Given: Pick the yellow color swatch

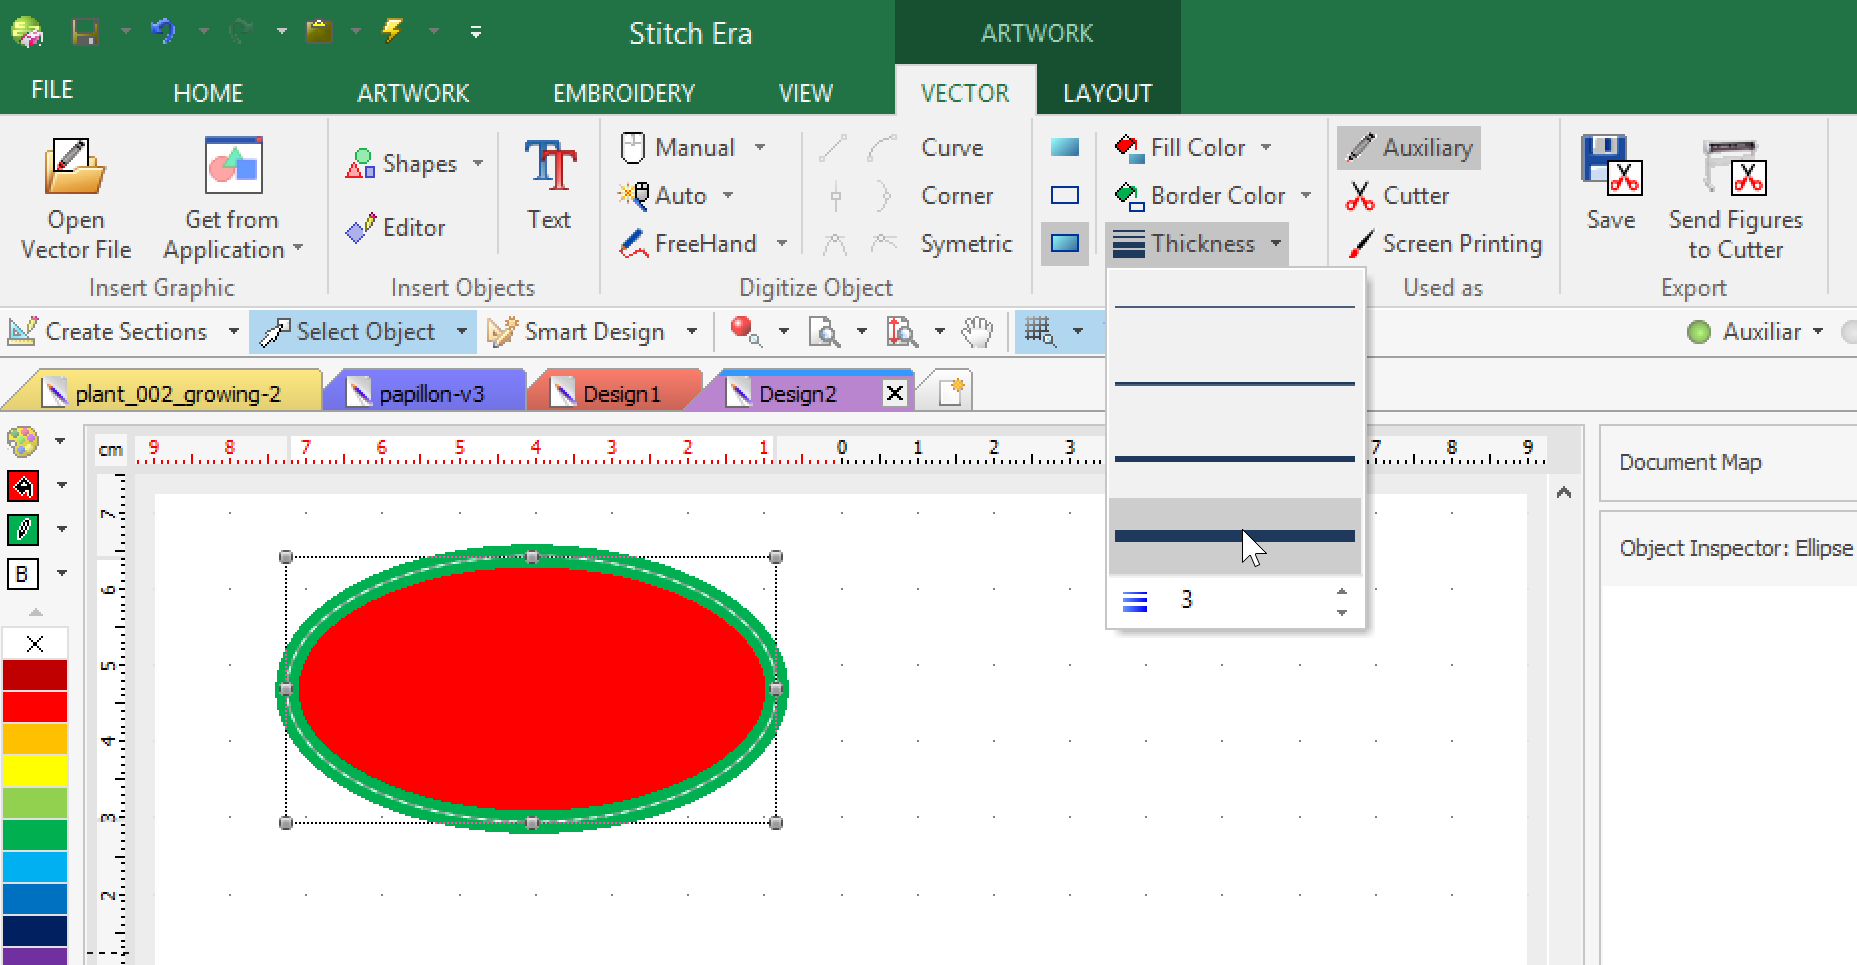Looking at the screenshot, I should pos(35,770).
